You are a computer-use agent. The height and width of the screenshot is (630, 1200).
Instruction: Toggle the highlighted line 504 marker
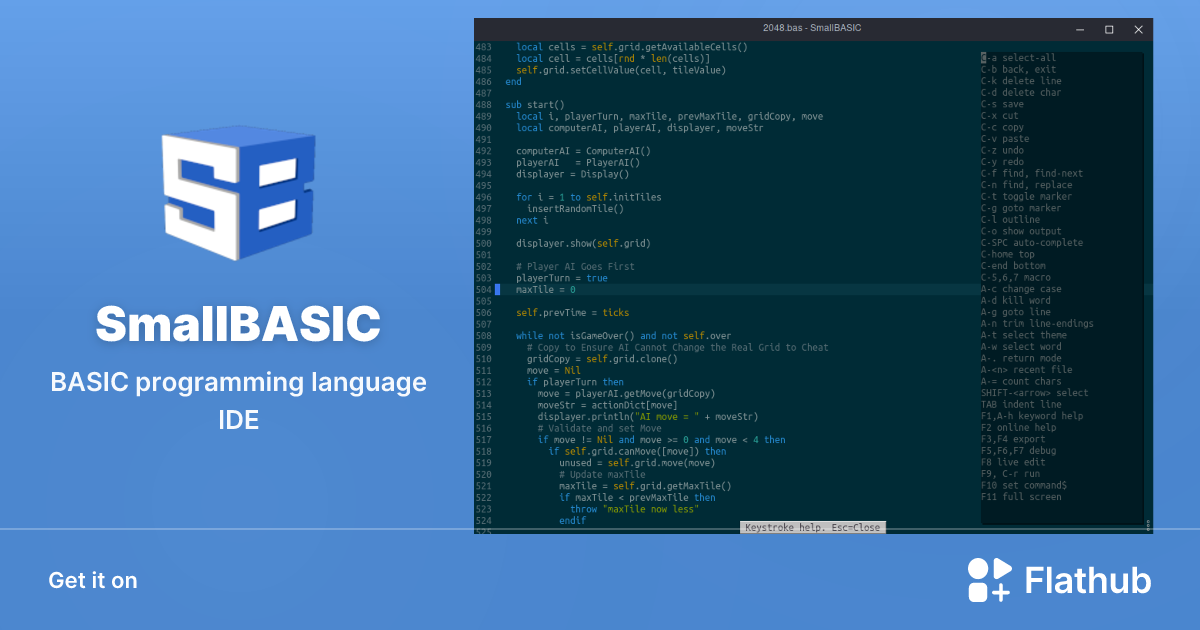coord(496,289)
